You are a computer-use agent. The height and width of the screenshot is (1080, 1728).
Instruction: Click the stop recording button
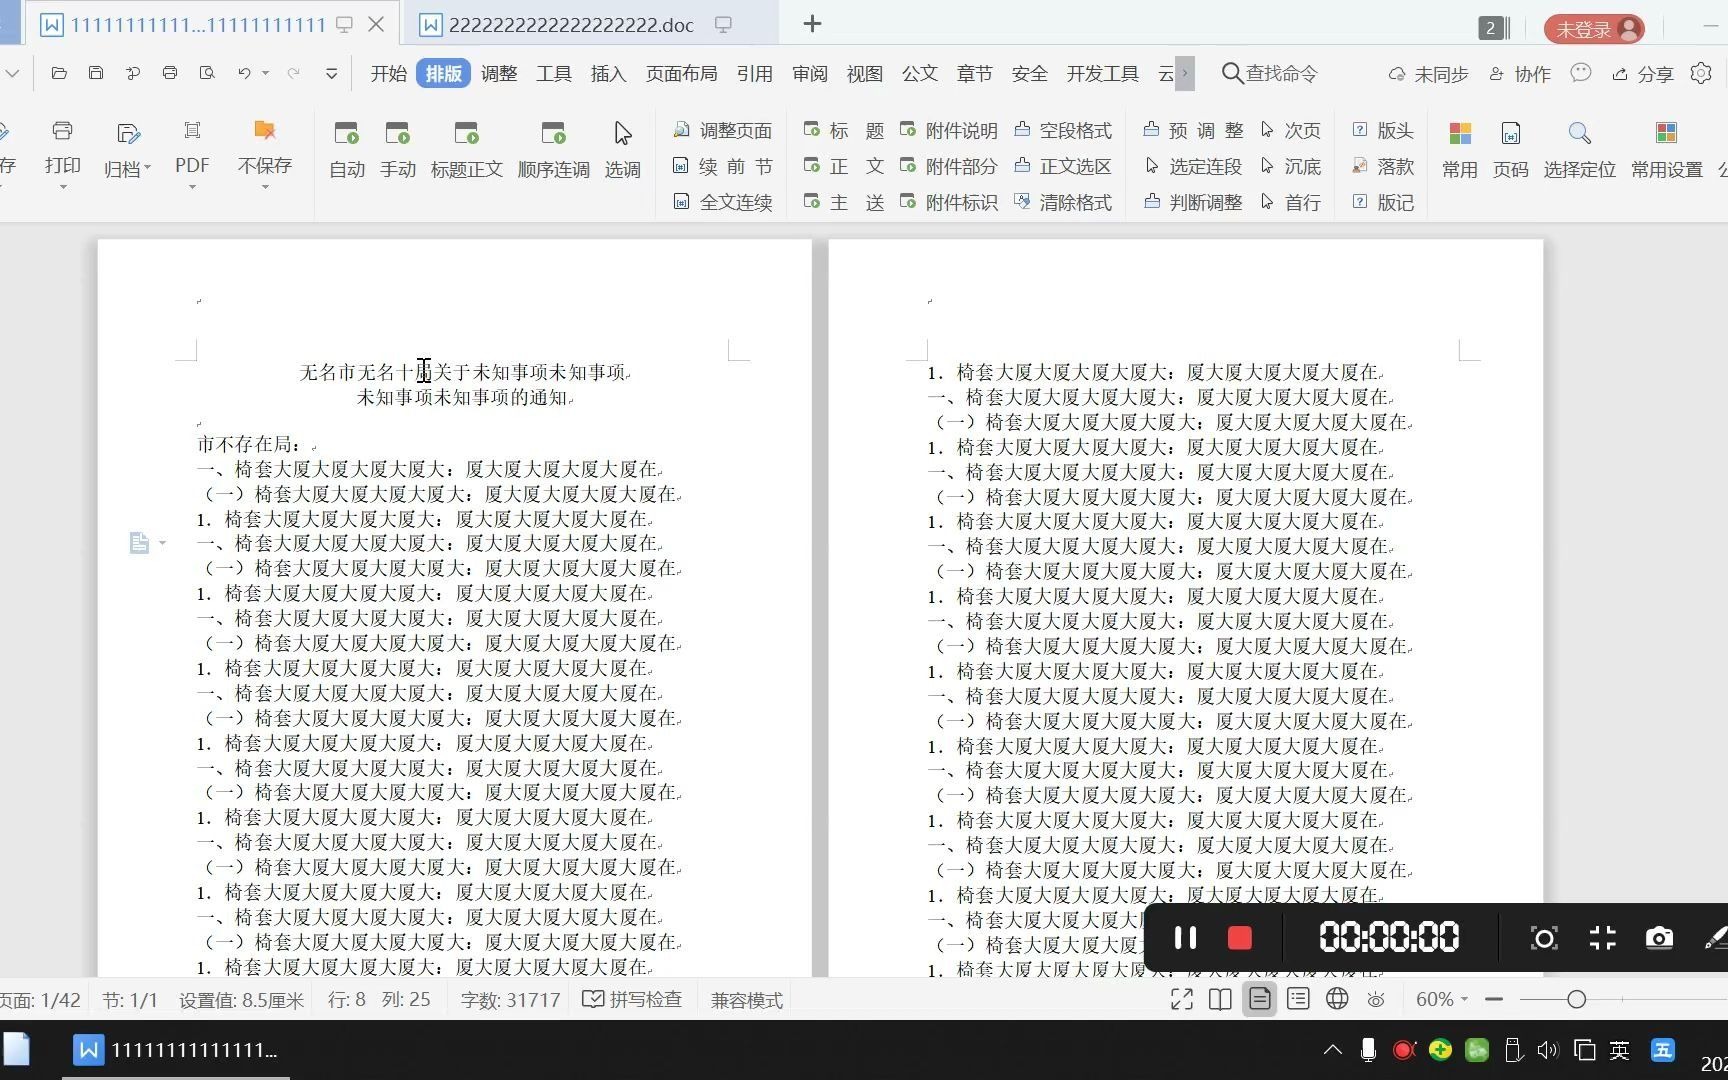[x=1239, y=937]
